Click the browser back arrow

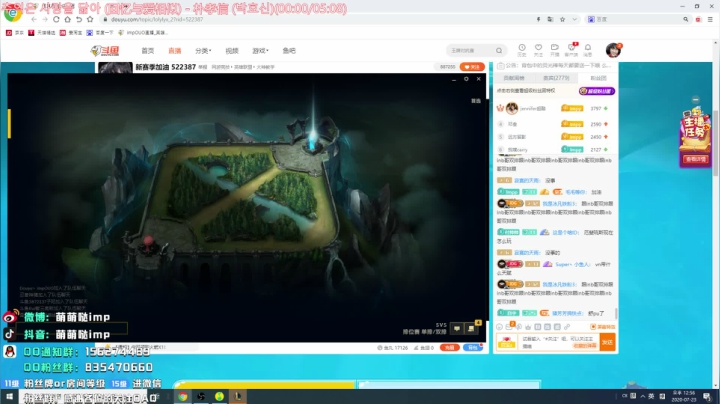point(34,19)
